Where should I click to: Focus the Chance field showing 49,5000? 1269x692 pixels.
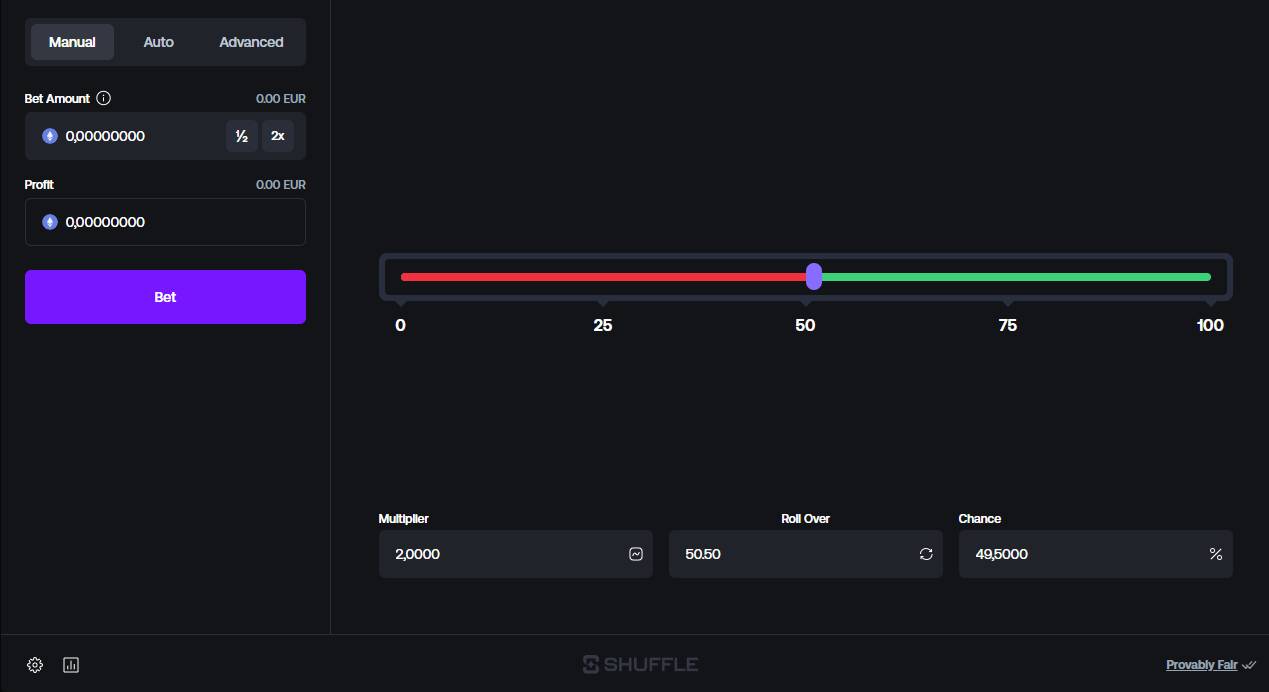point(1095,554)
